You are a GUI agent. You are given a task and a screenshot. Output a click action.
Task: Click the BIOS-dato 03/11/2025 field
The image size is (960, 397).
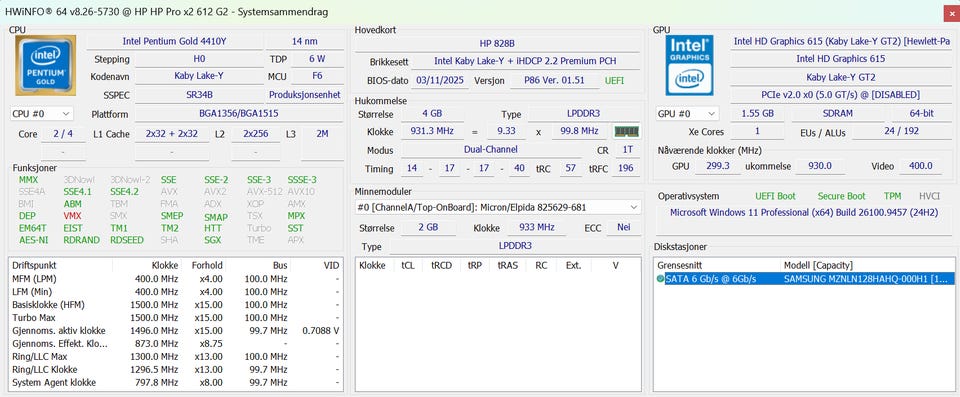click(441, 80)
